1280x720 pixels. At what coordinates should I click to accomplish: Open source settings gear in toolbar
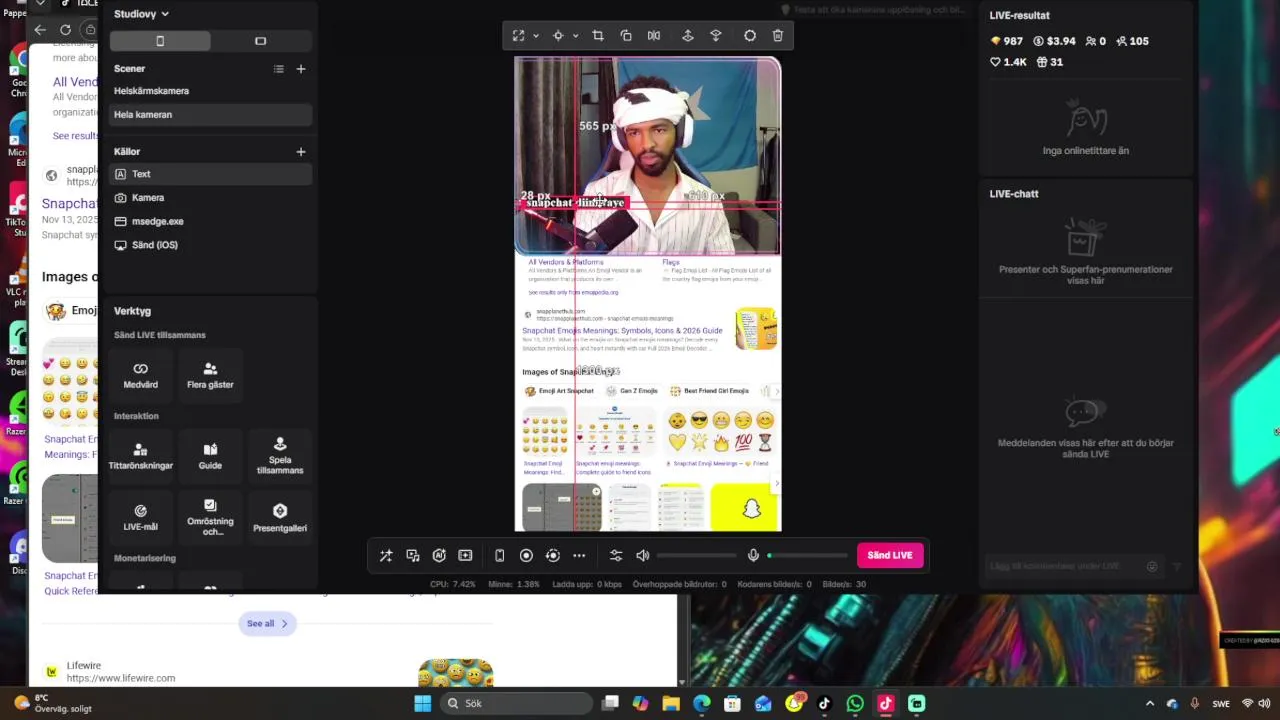tap(750, 36)
